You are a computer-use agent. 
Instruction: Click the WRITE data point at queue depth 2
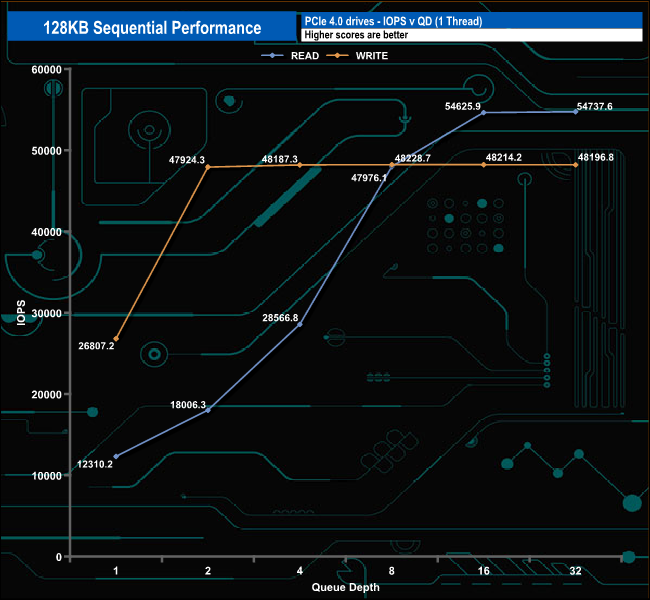(x=208, y=167)
